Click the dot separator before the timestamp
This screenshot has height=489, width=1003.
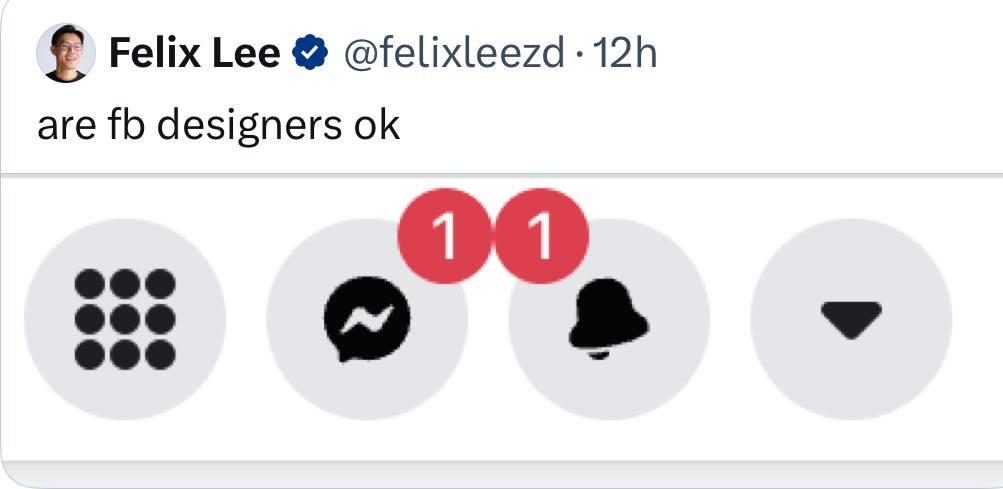pos(580,53)
